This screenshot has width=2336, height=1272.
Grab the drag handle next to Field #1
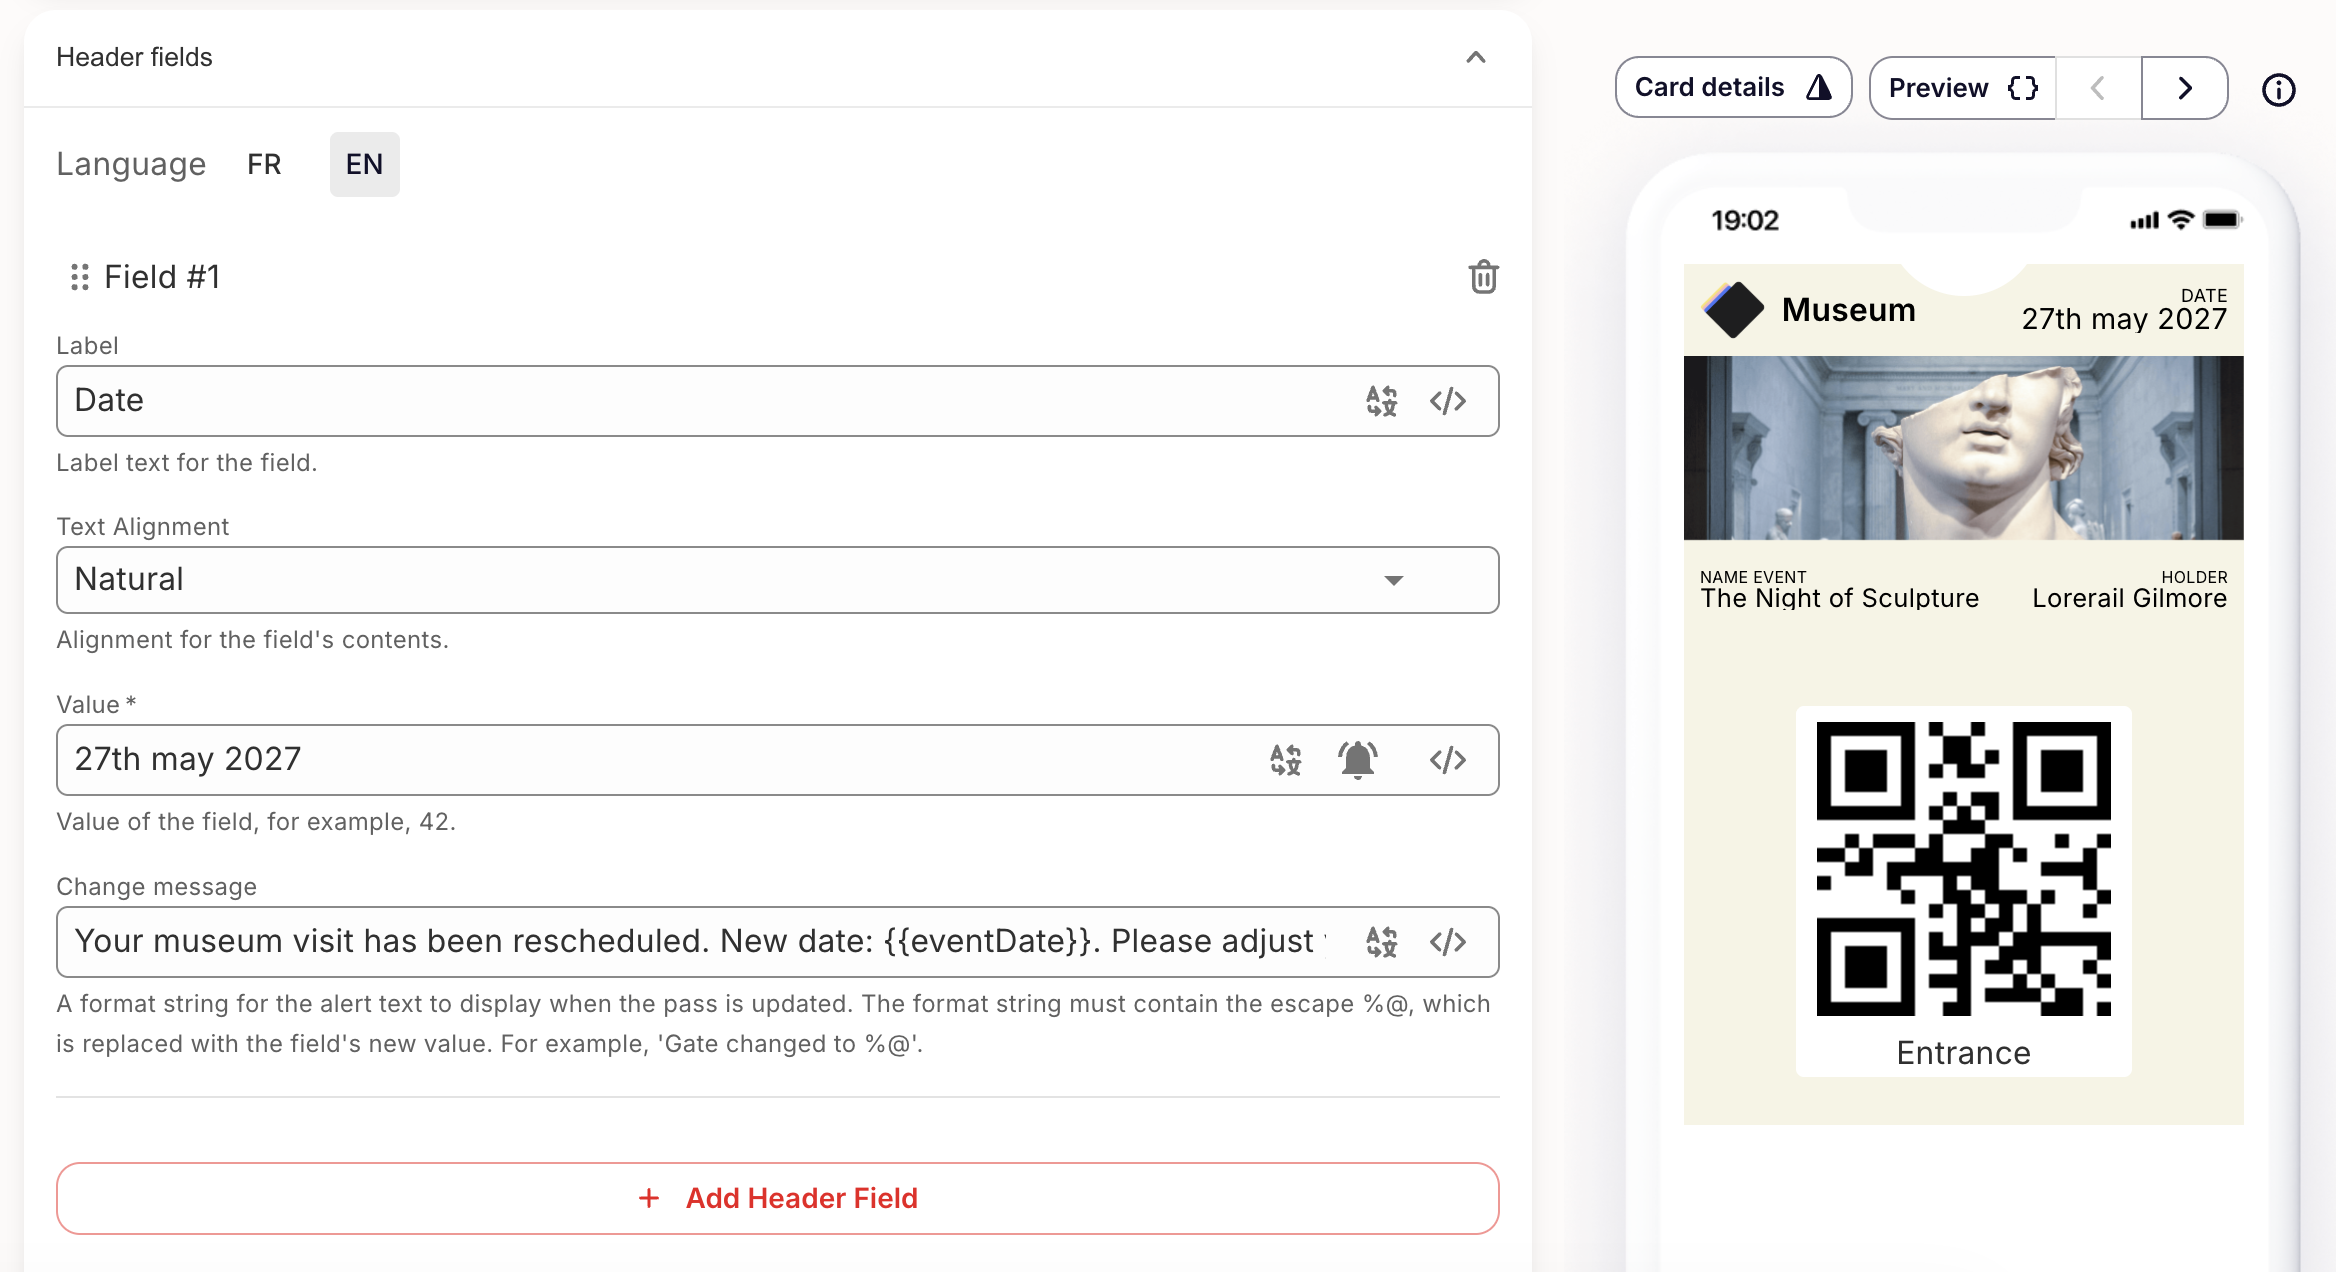pyautogui.click(x=79, y=278)
